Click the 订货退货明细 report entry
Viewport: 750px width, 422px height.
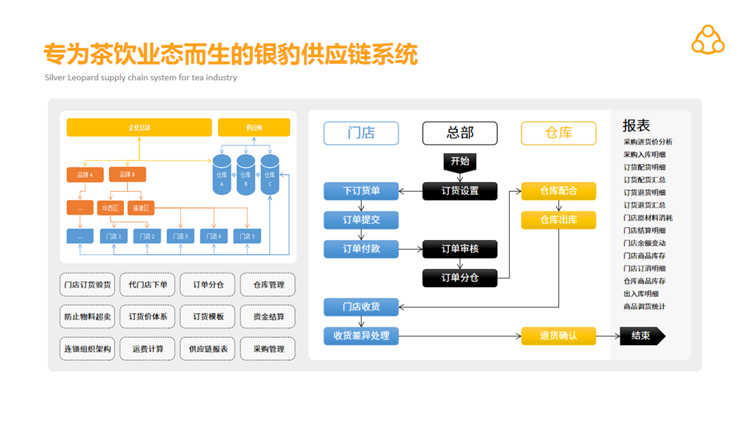pos(644,192)
